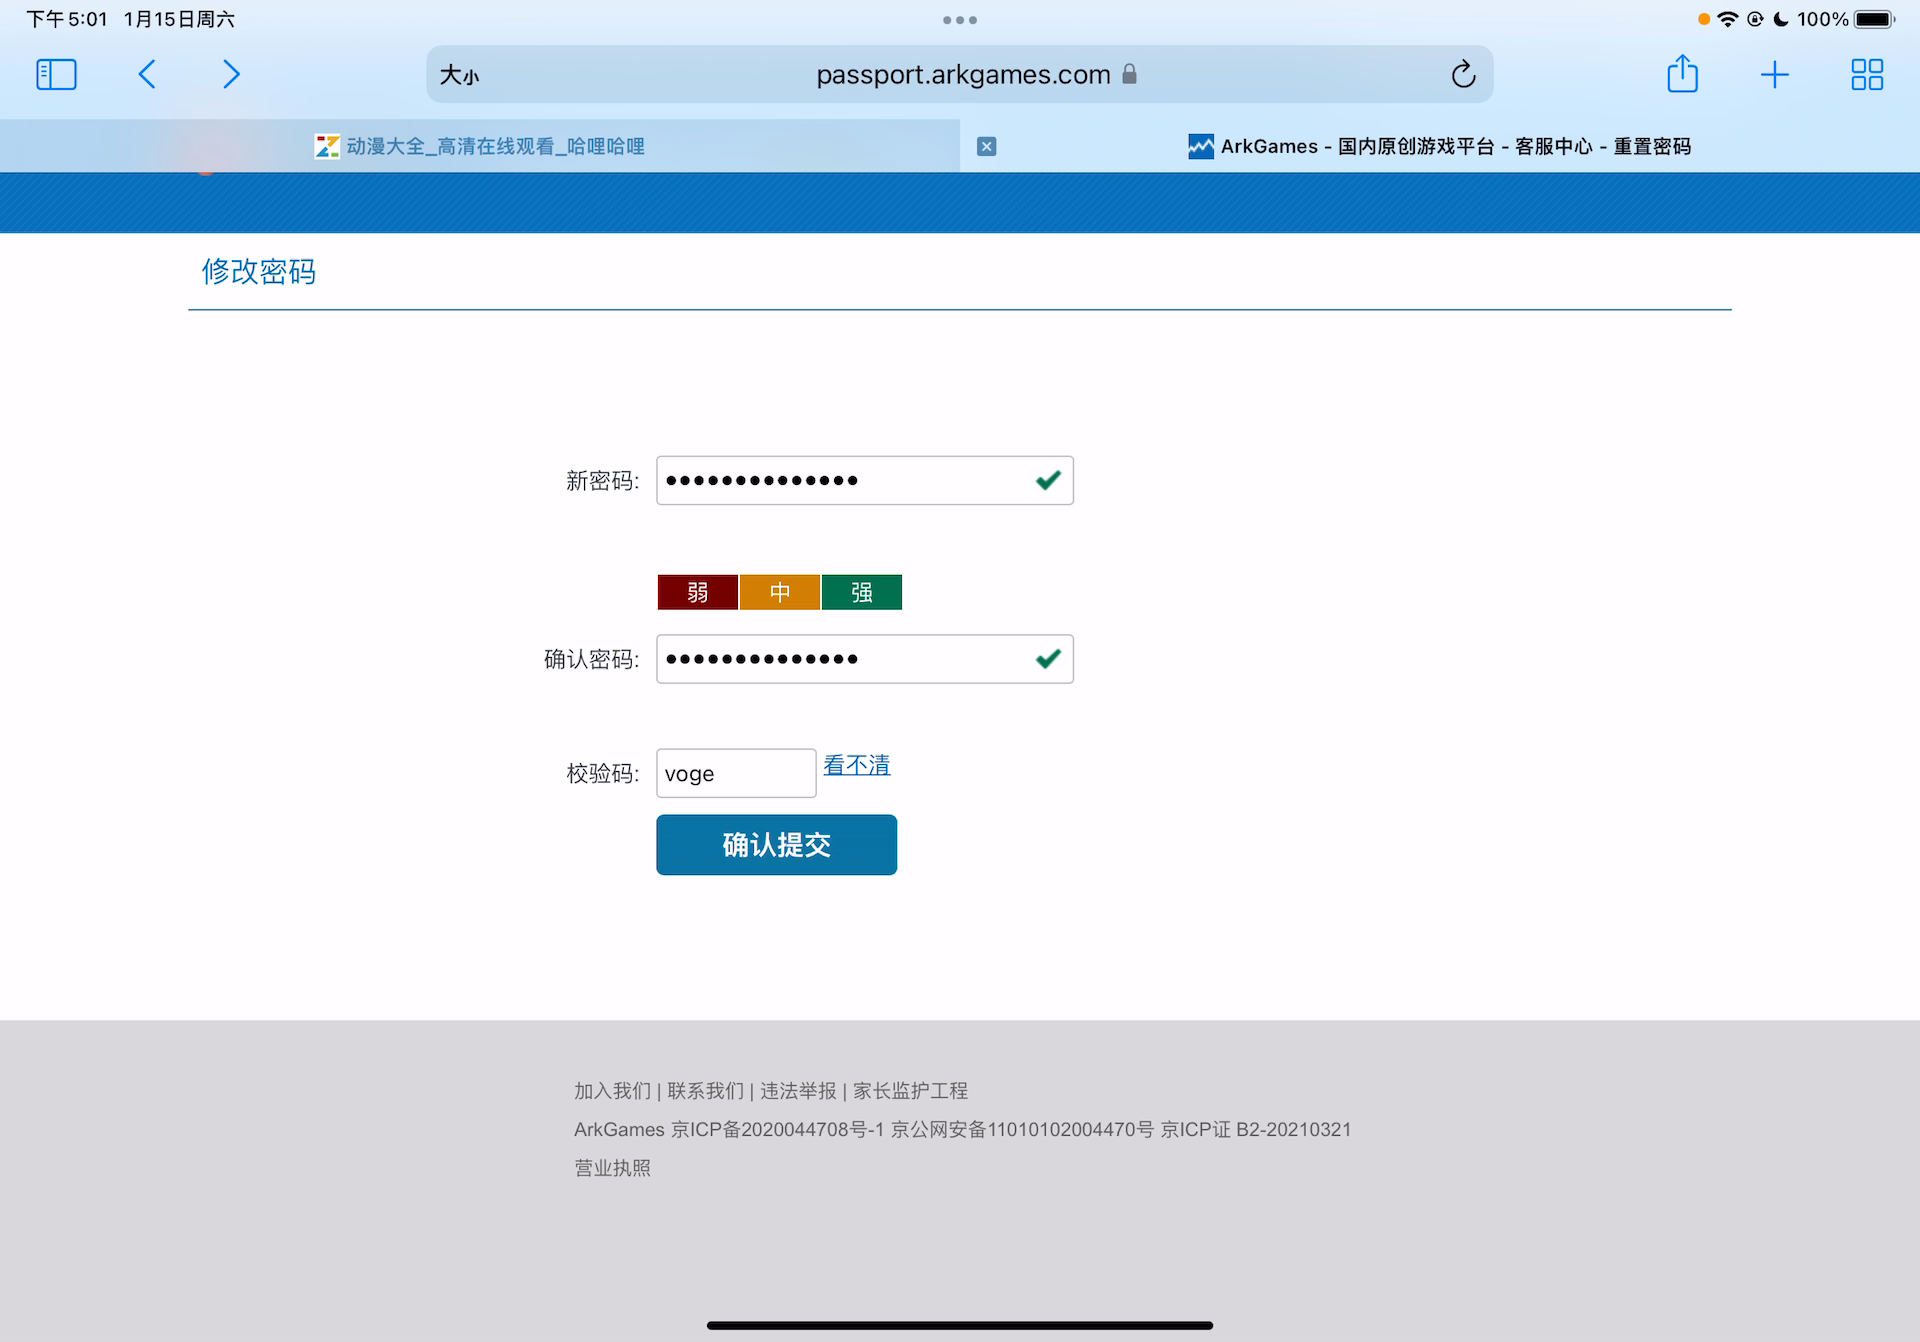Open the share sheet icon
Screen dimensions: 1920x1342
click(1682, 74)
